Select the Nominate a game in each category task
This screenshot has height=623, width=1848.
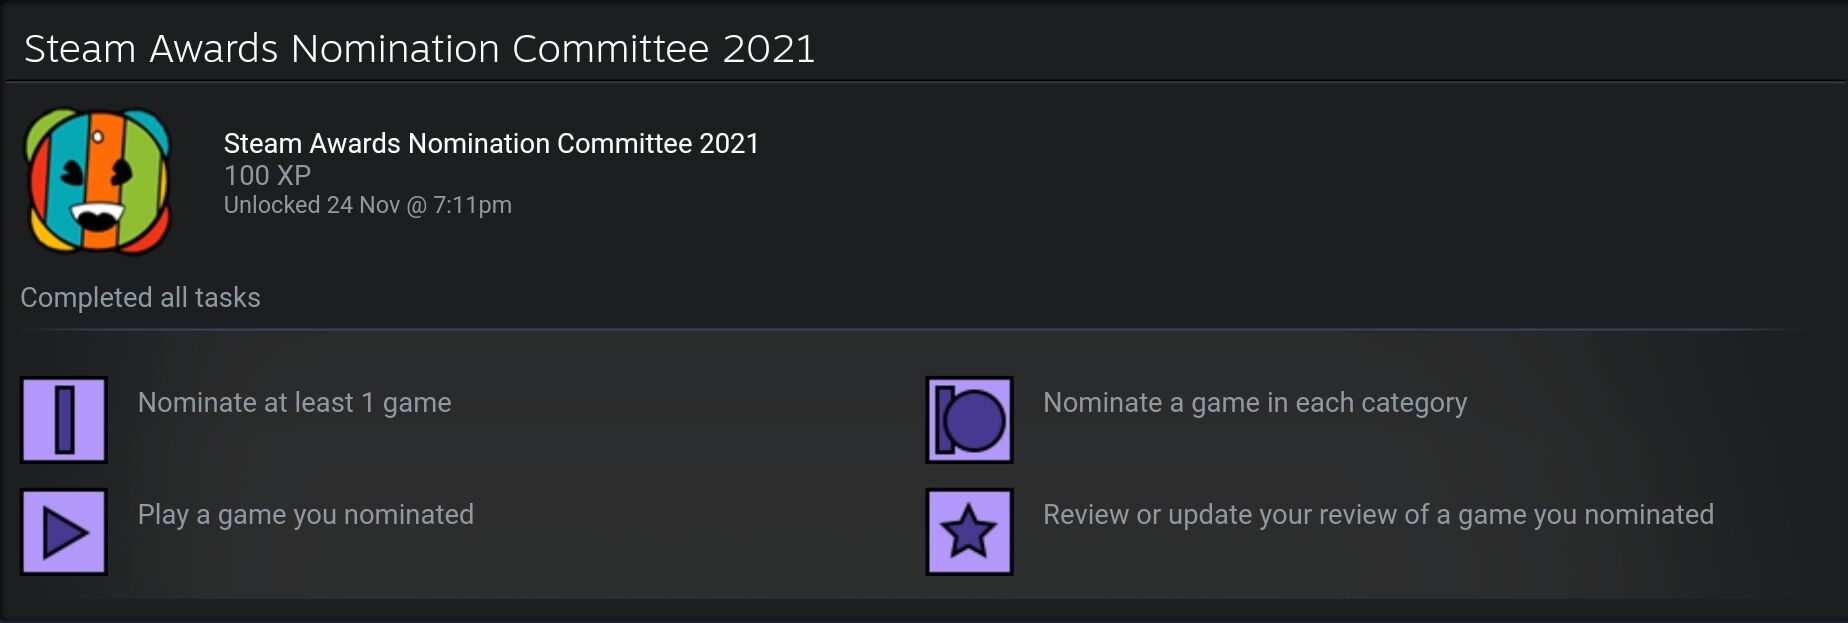(x=1255, y=403)
